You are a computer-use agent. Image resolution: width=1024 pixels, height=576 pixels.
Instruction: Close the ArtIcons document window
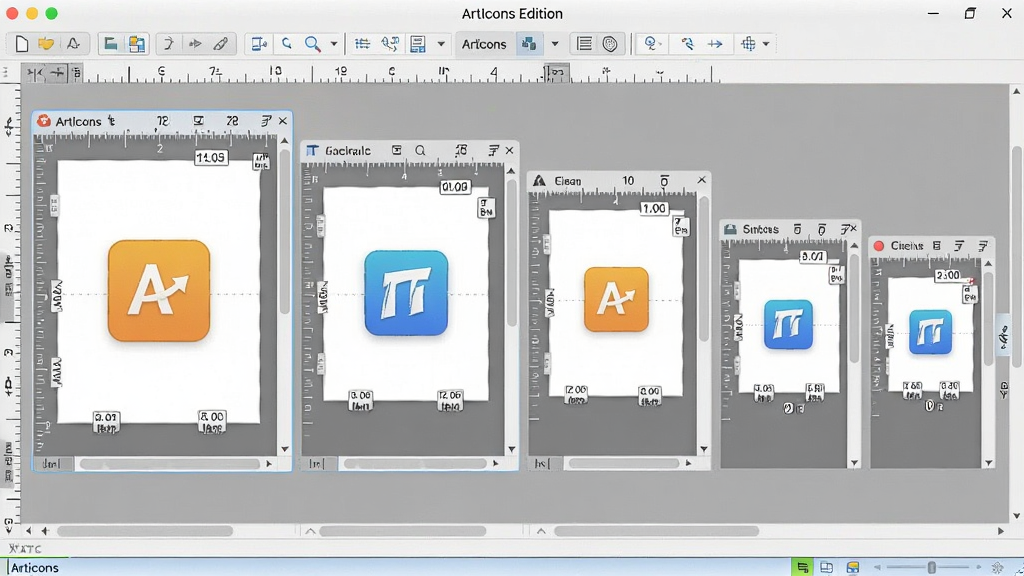coord(283,121)
